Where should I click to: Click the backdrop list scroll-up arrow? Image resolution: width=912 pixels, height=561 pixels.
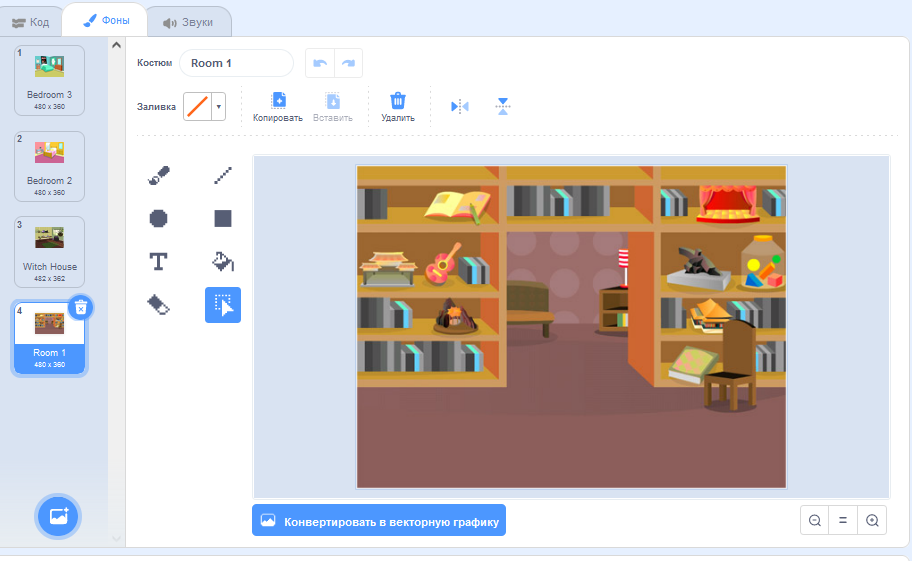116,45
